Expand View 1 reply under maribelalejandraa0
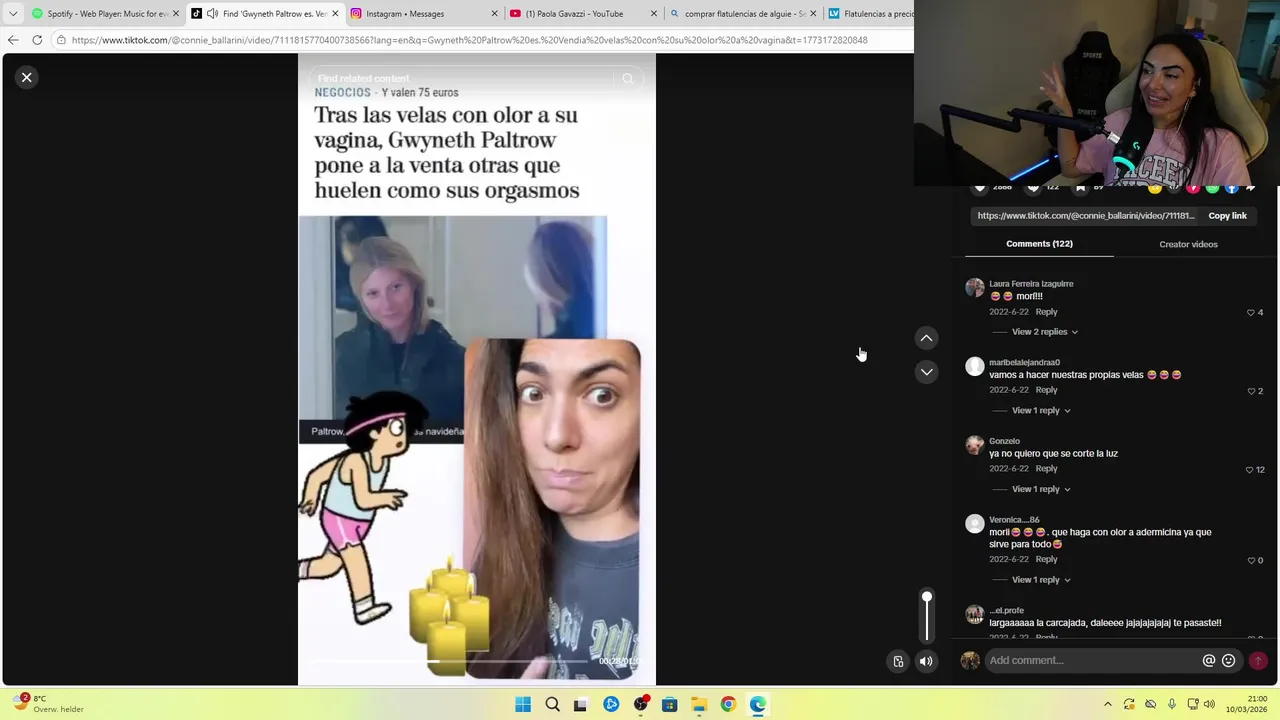 1041,411
